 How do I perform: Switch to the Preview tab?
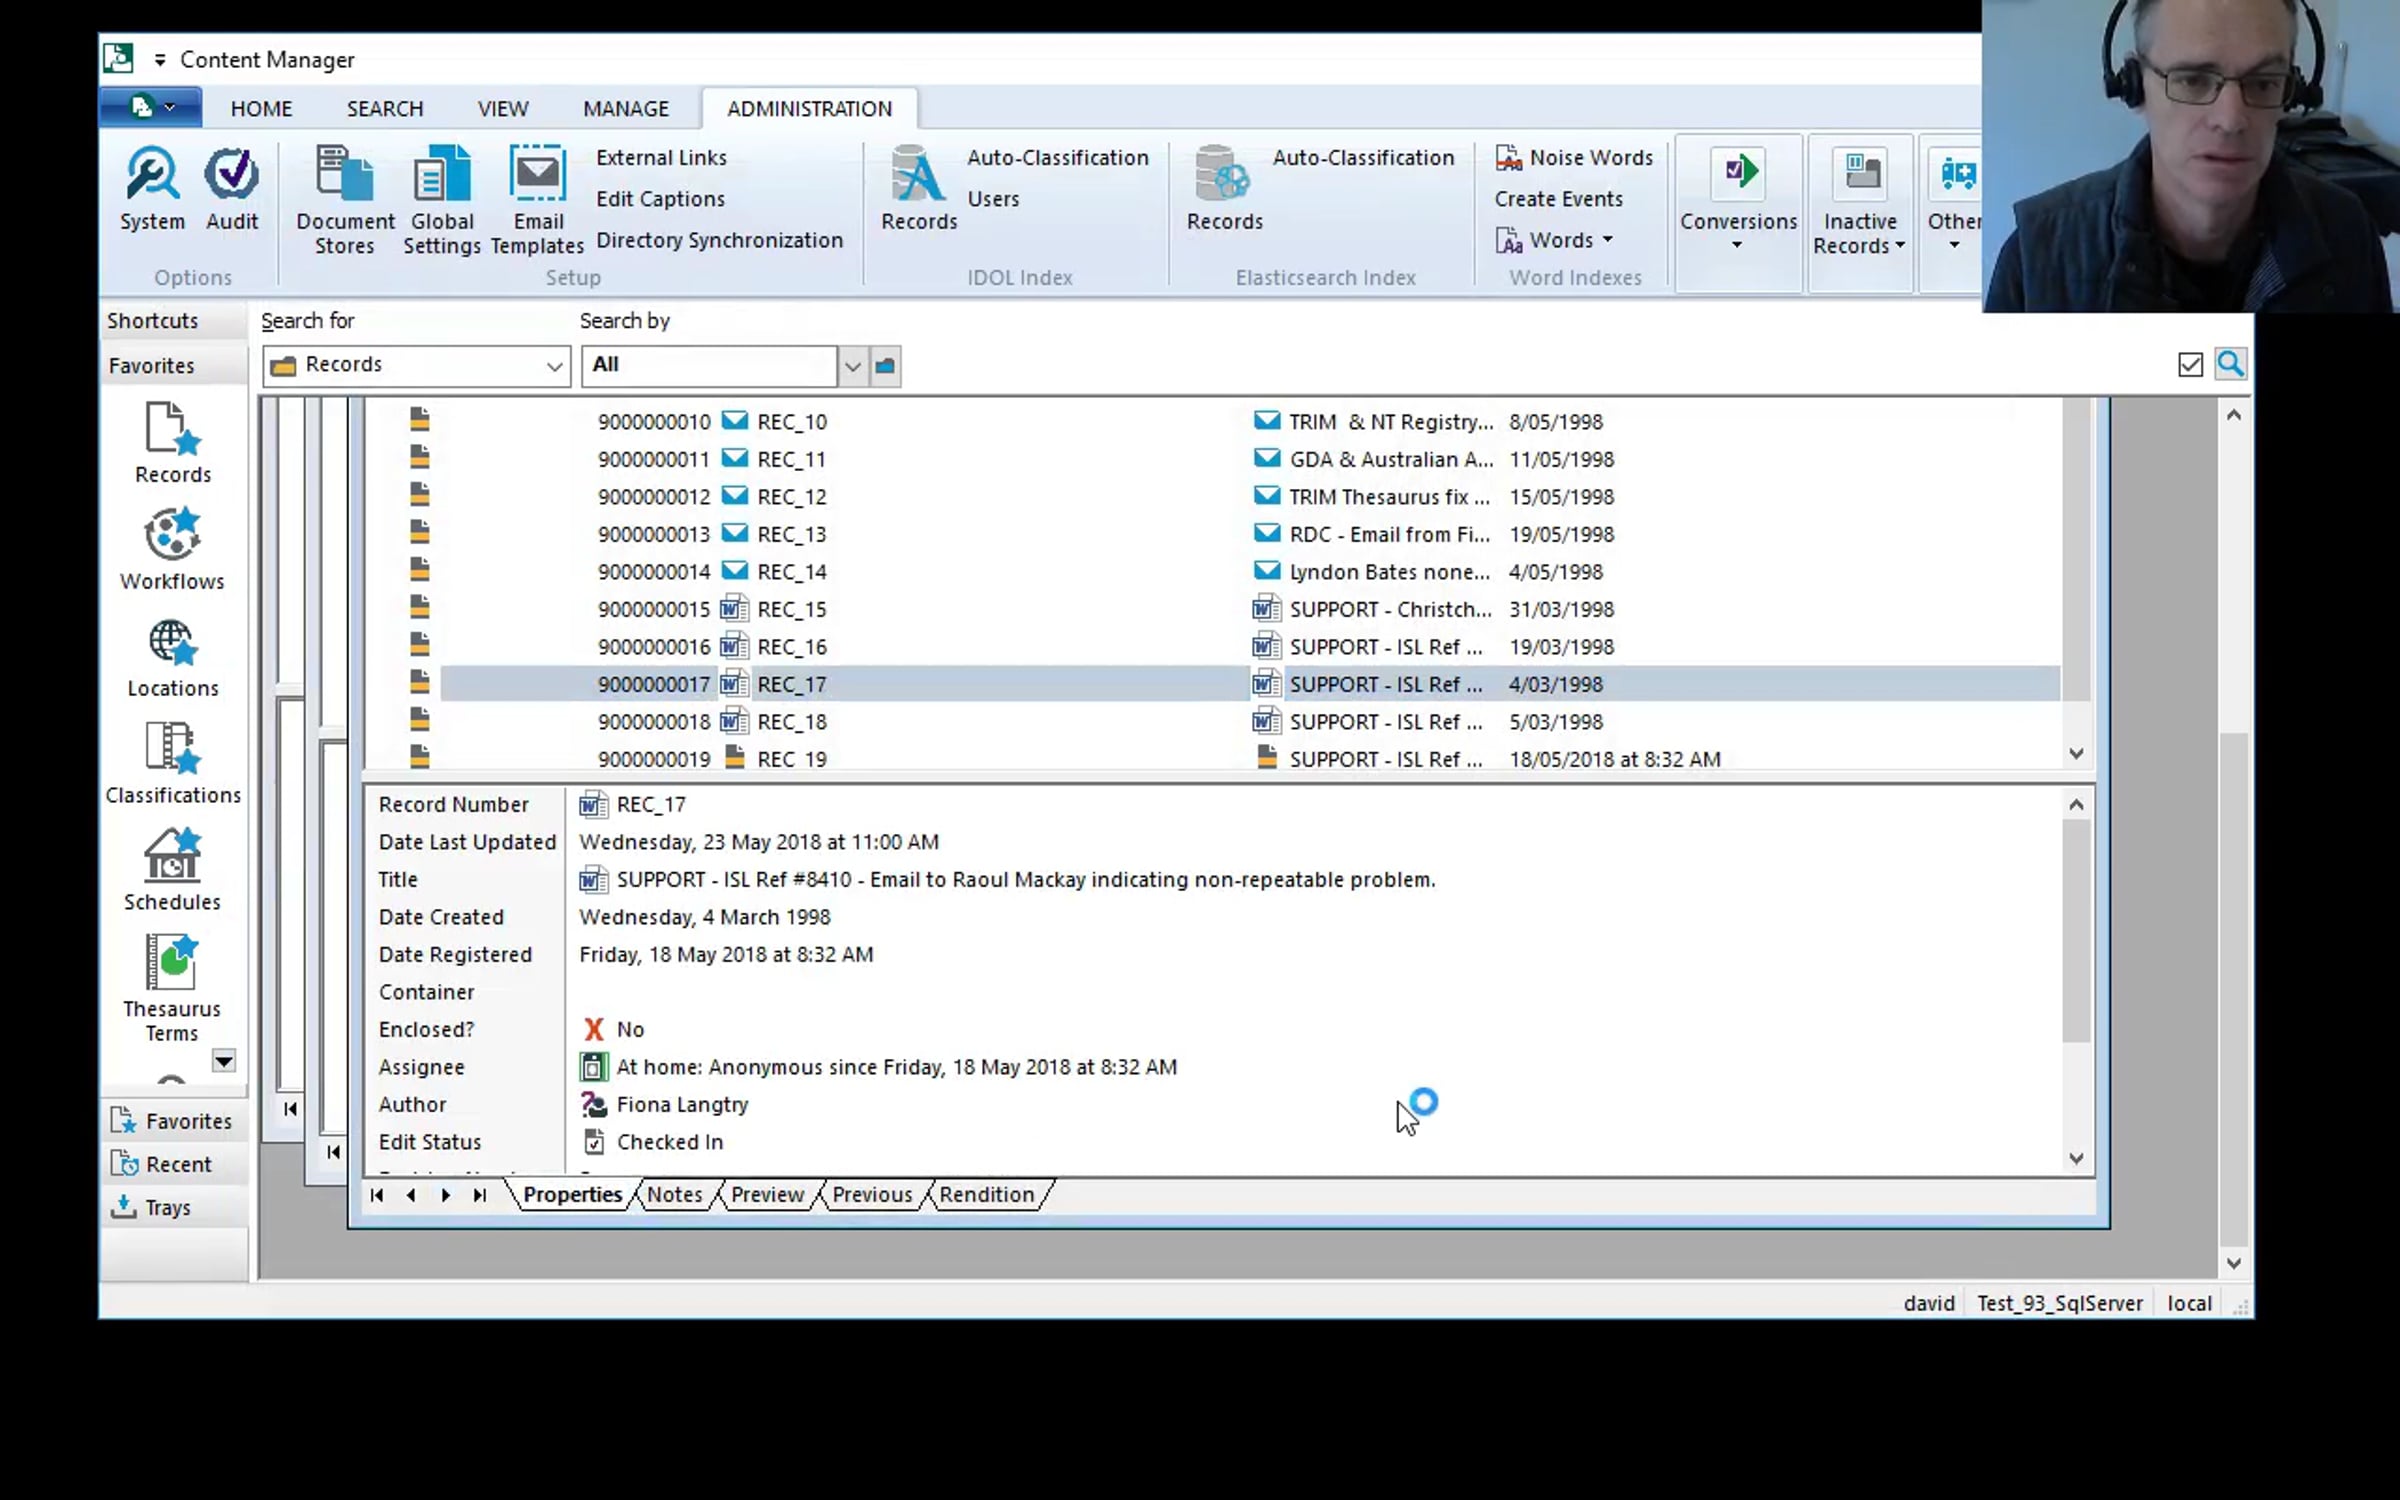(767, 1194)
